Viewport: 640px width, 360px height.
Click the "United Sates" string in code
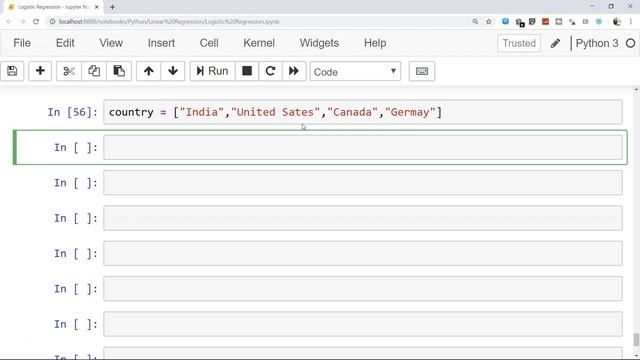tap(276, 112)
